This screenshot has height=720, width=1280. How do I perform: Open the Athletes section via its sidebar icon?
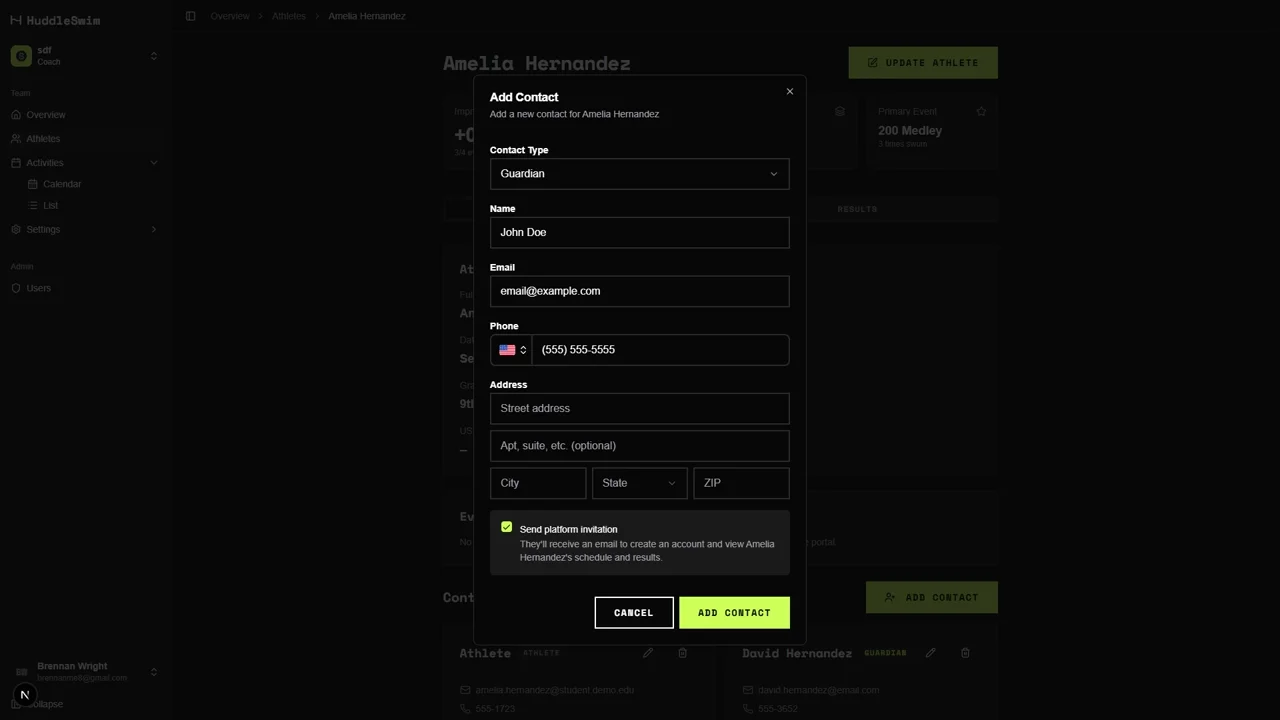click(x=15, y=138)
